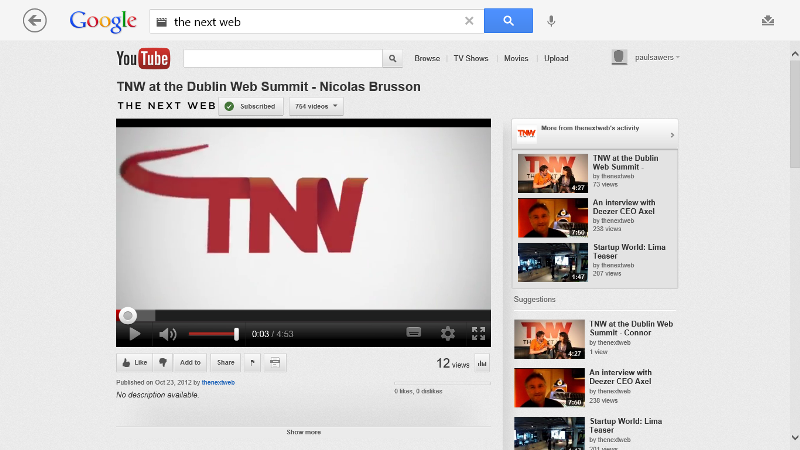Open the Google logo homepage
This screenshot has height=450, width=800.
point(103,21)
